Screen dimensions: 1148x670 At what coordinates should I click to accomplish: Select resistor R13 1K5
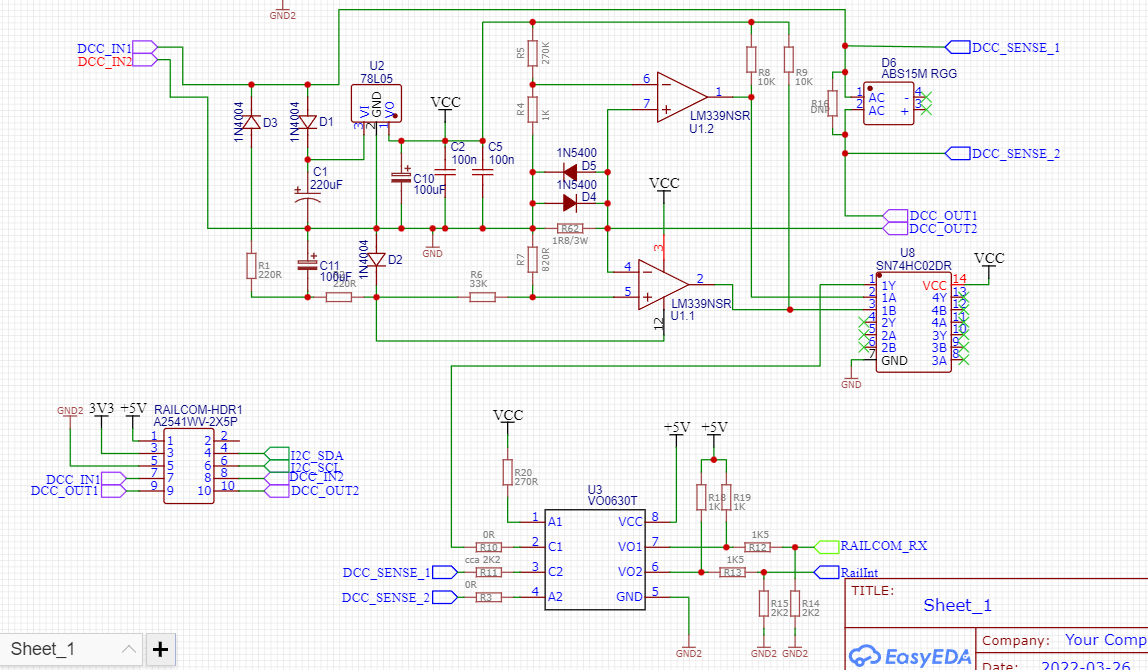pos(733,572)
